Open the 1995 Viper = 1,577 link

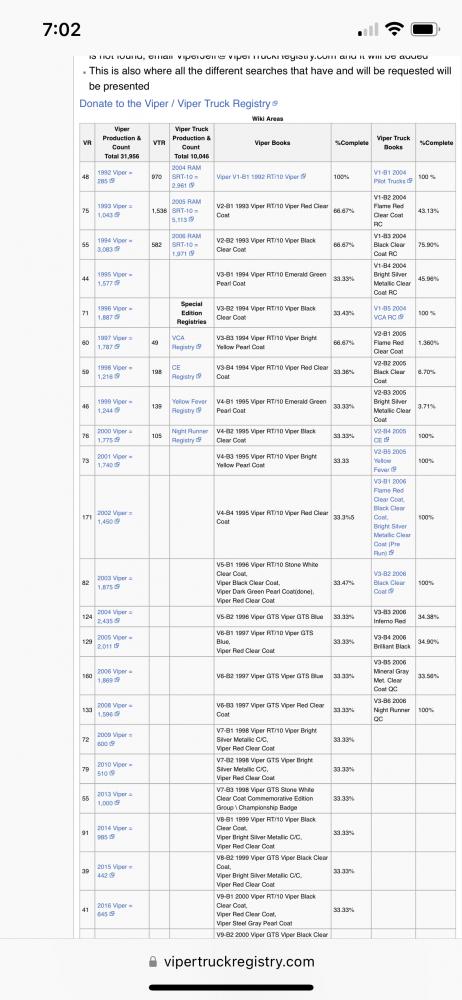114,278
